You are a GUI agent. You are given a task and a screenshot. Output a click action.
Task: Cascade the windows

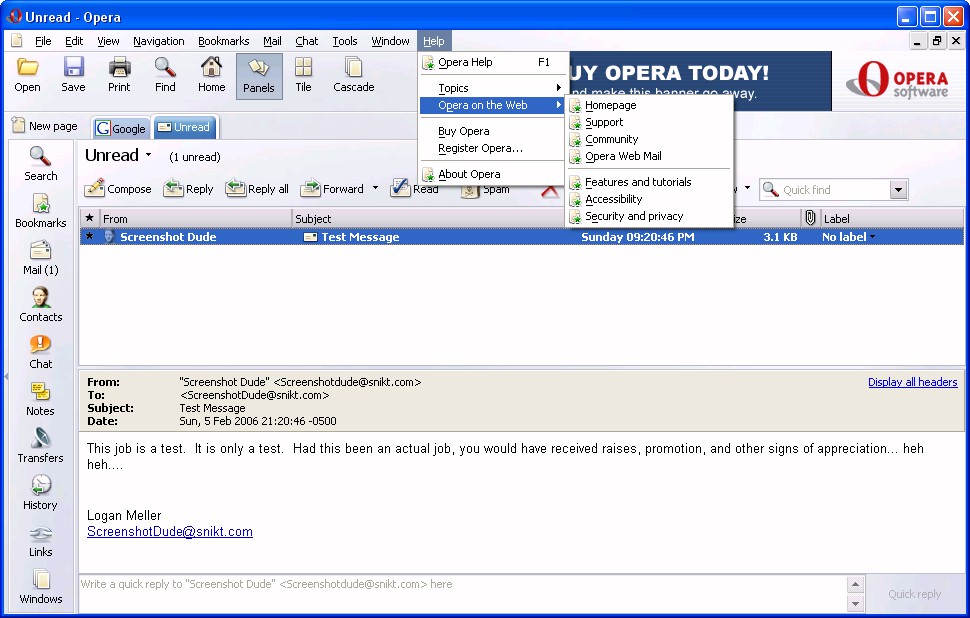353,75
